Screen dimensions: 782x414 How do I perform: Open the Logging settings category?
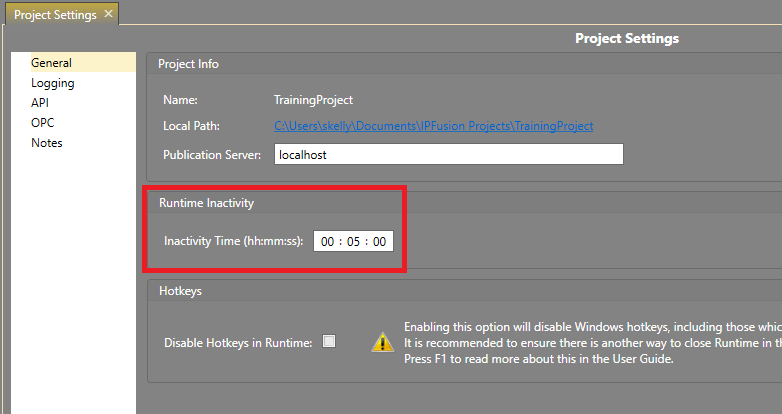(x=52, y=83)
